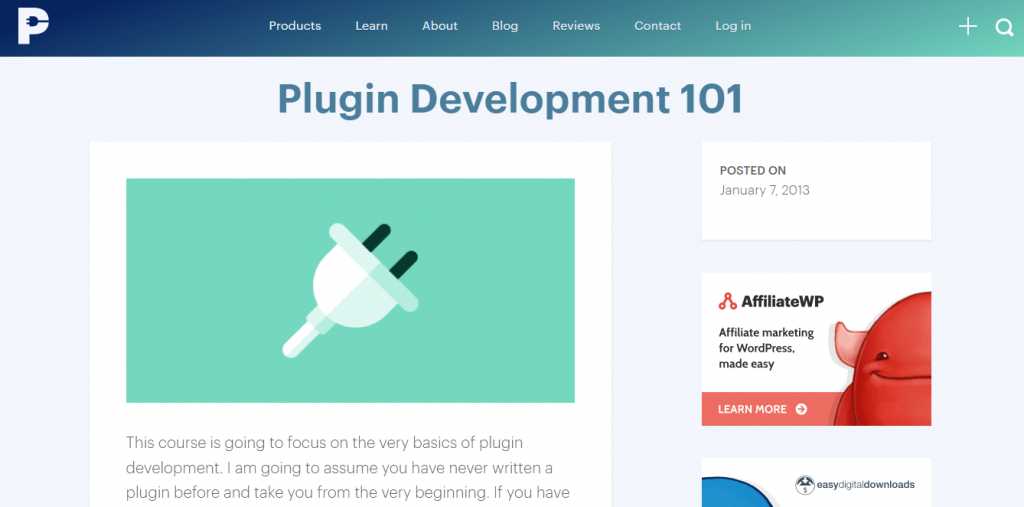
Task: Click the Plugin Development 101 heading
Action: click(511, 99)
